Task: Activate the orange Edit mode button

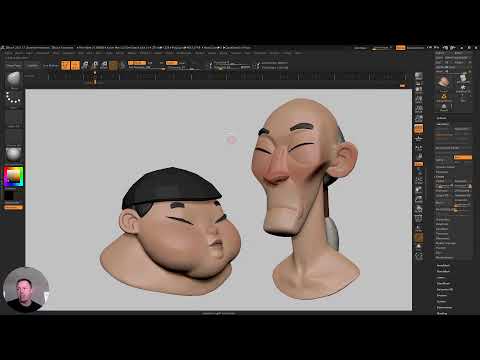Action: click(x=66, y=65)
